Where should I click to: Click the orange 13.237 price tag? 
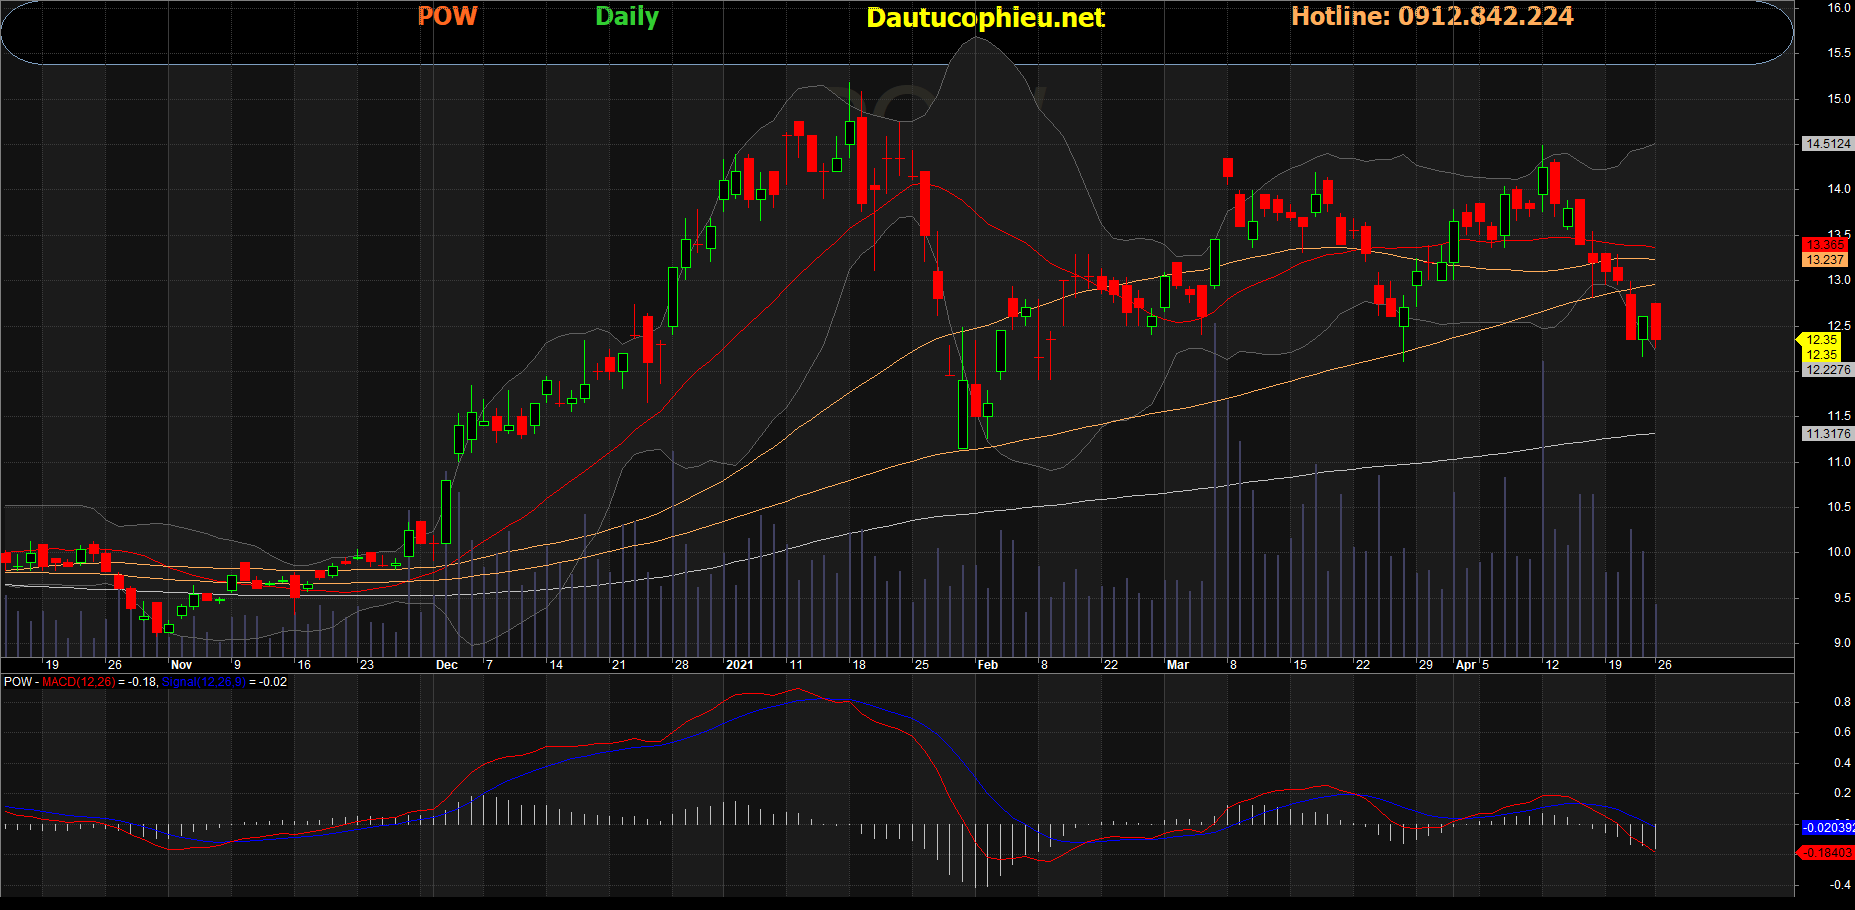[x=1825, y=260]
